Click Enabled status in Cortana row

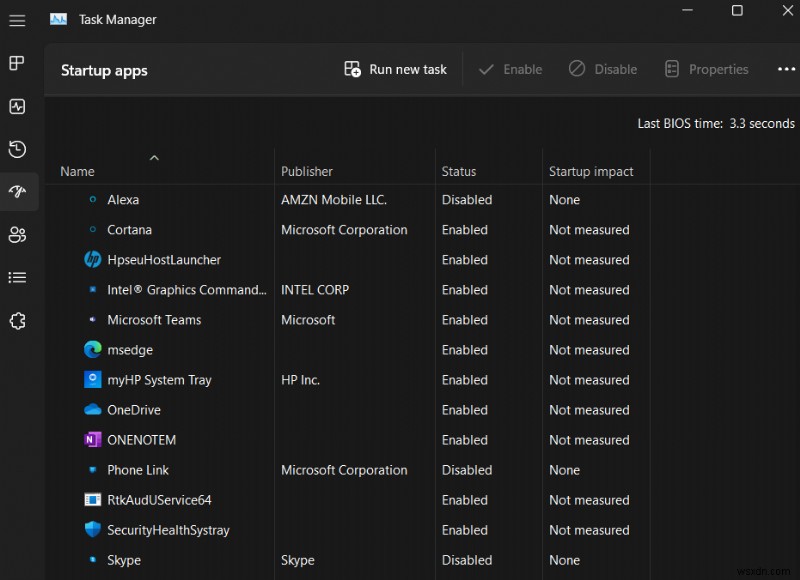coord(465,230)
